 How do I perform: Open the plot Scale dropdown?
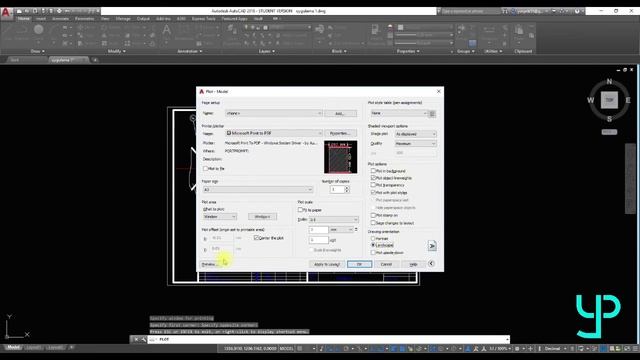(x=333, y=220)
